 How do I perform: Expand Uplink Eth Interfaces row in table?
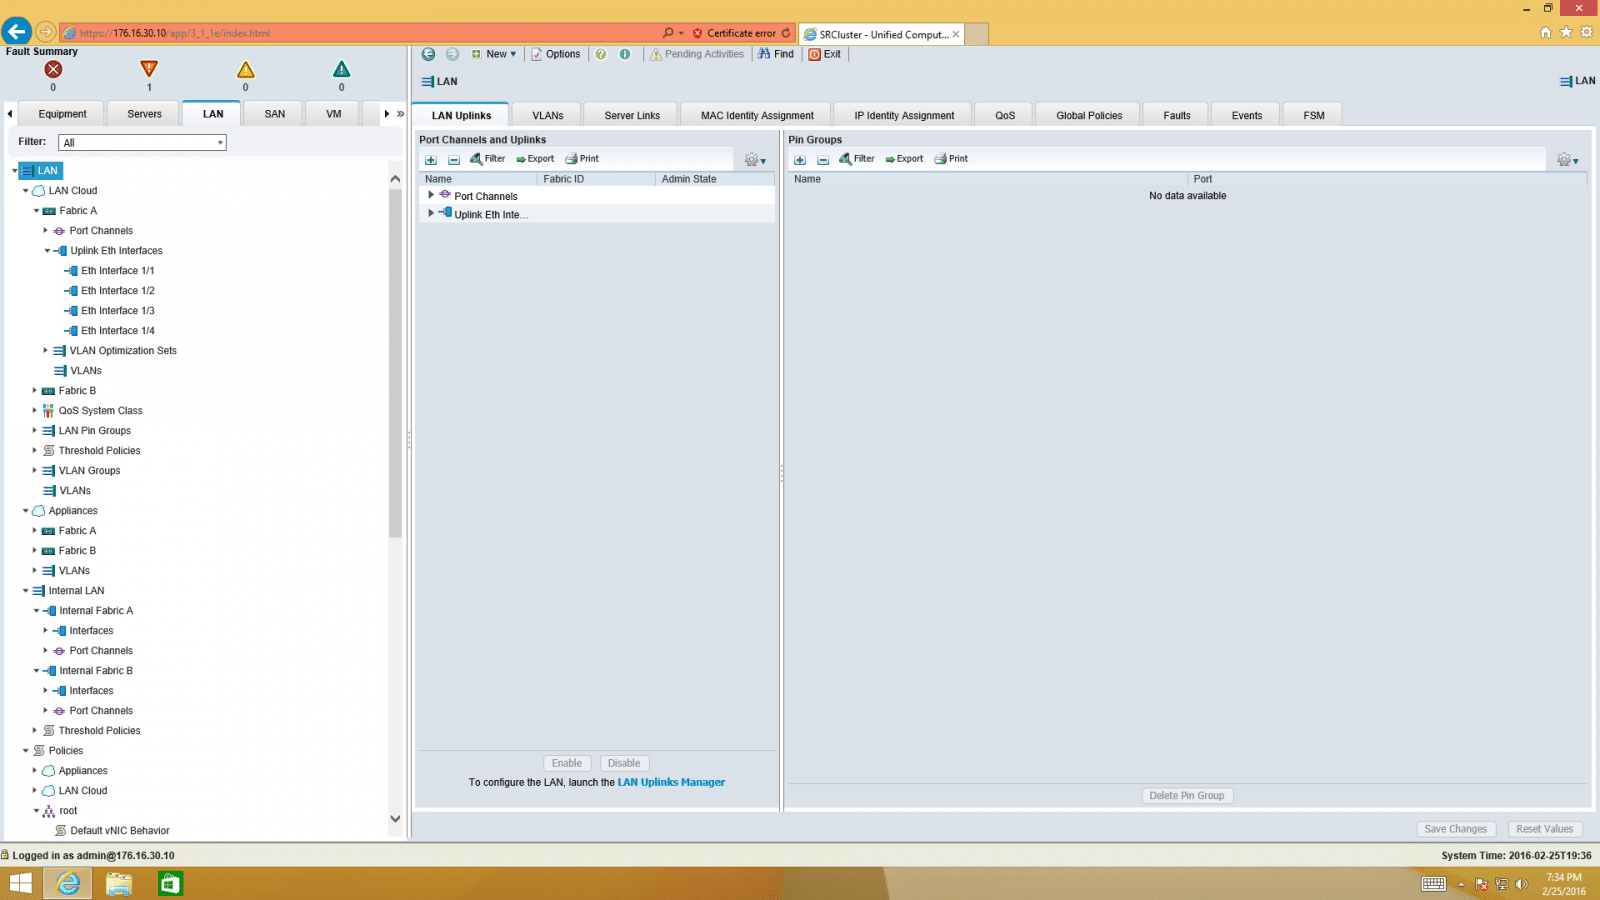pyautogui.click(x=431, y=213)
